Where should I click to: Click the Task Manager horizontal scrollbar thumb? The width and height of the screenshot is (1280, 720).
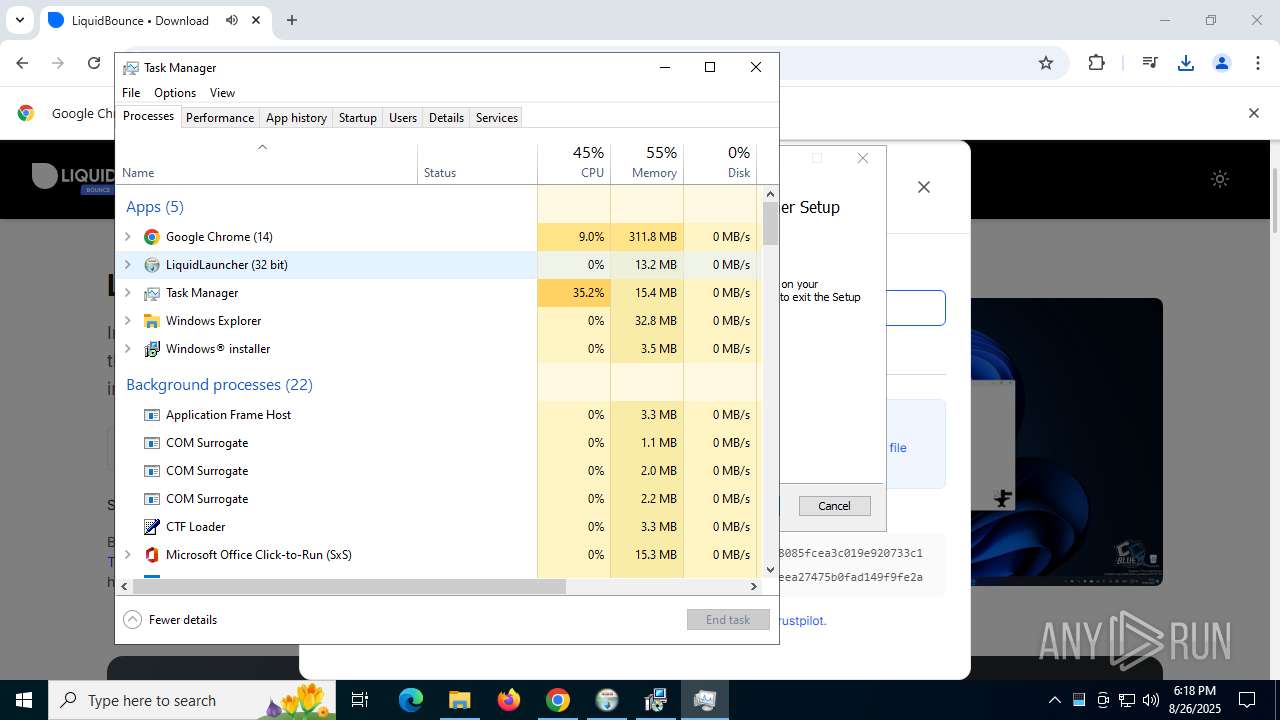[349, 586]
